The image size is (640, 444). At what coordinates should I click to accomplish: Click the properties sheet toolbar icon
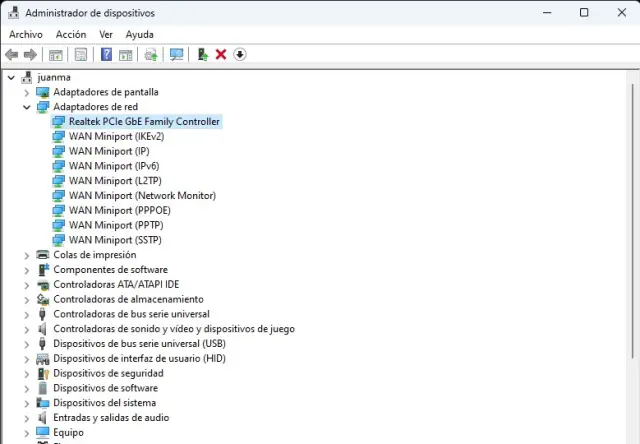[x=81, y=54]
